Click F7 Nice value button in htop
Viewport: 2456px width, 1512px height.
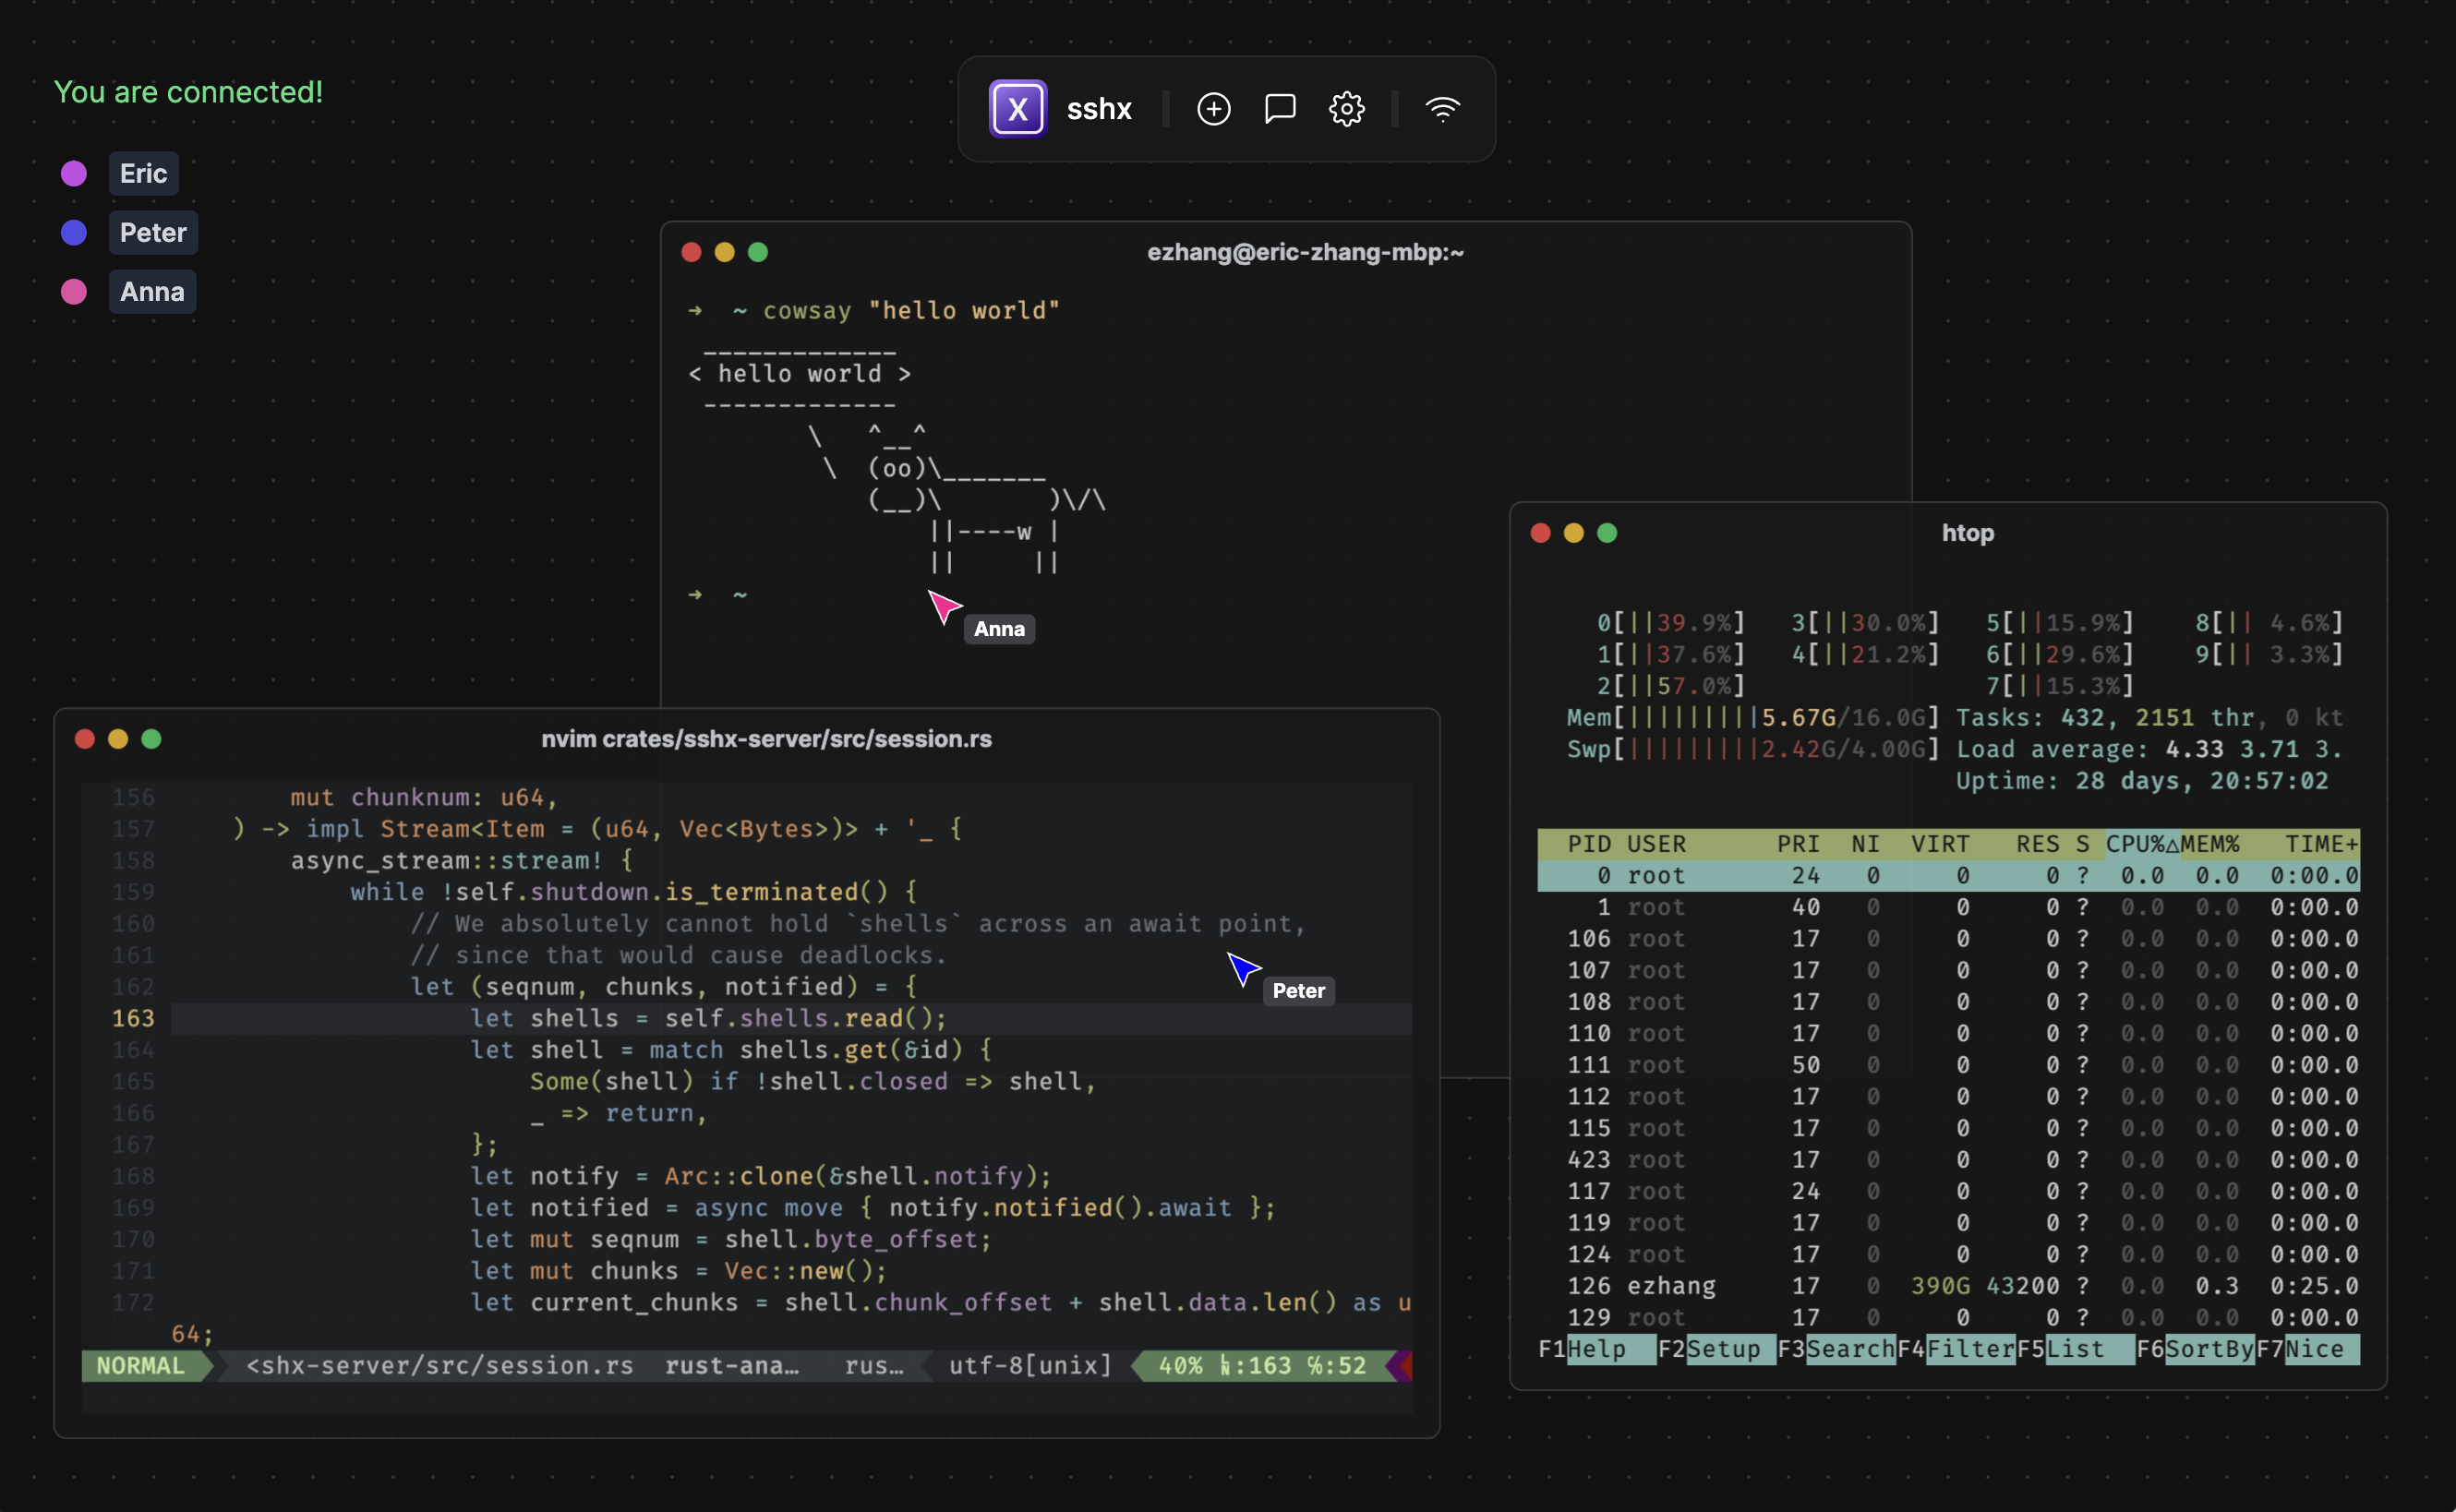(2325, 1349)
